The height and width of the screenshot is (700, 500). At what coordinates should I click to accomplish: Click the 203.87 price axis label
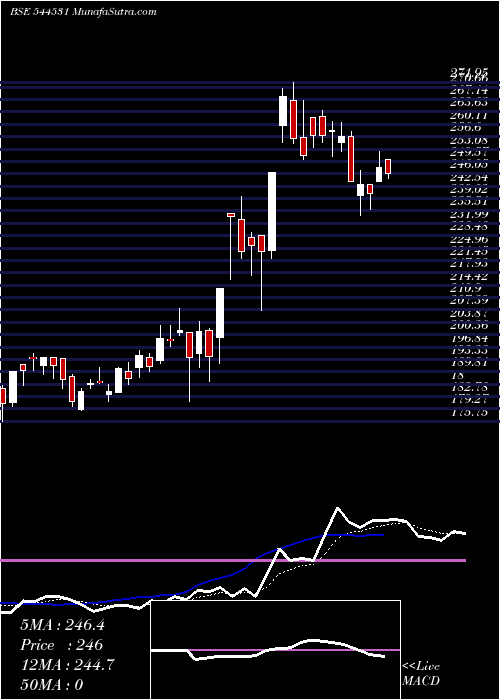click(x=469, y=314)
